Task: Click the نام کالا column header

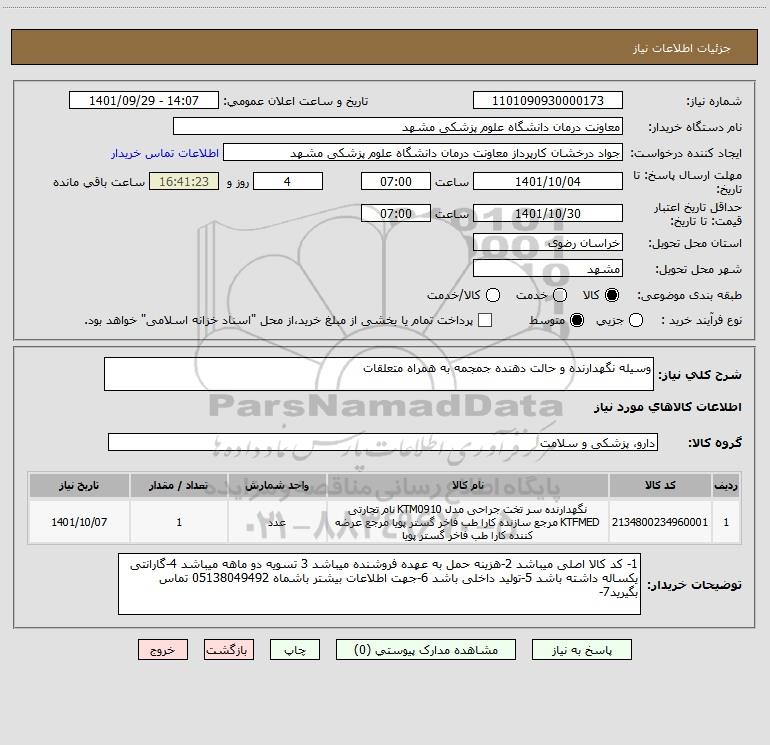Action: click(468, 485)
